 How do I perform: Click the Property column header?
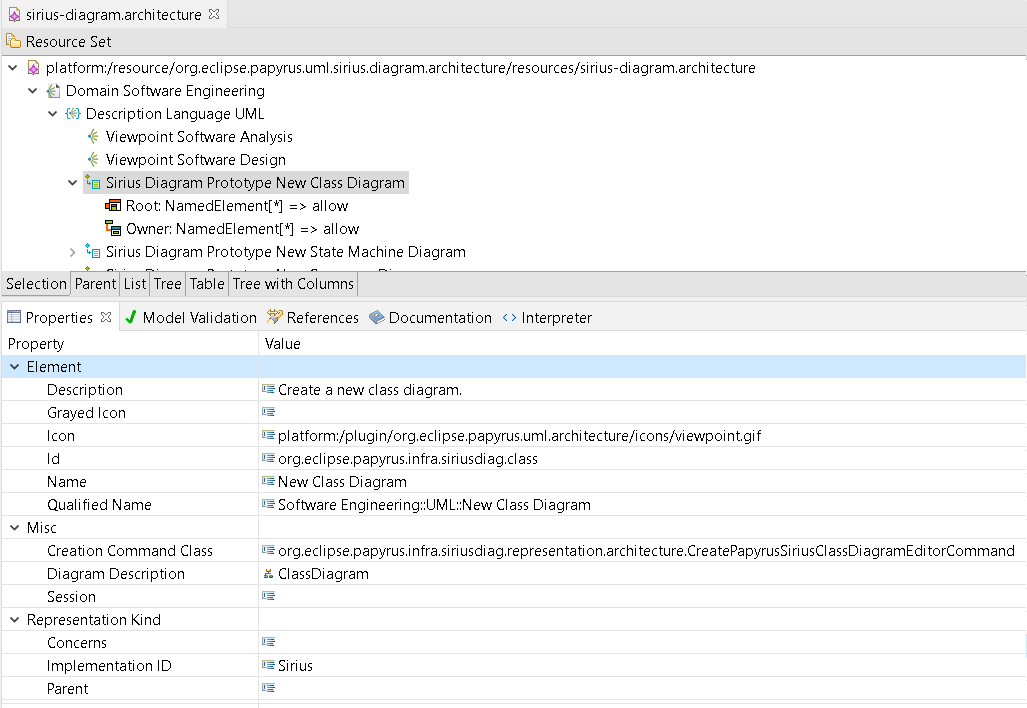pos(130,344)
